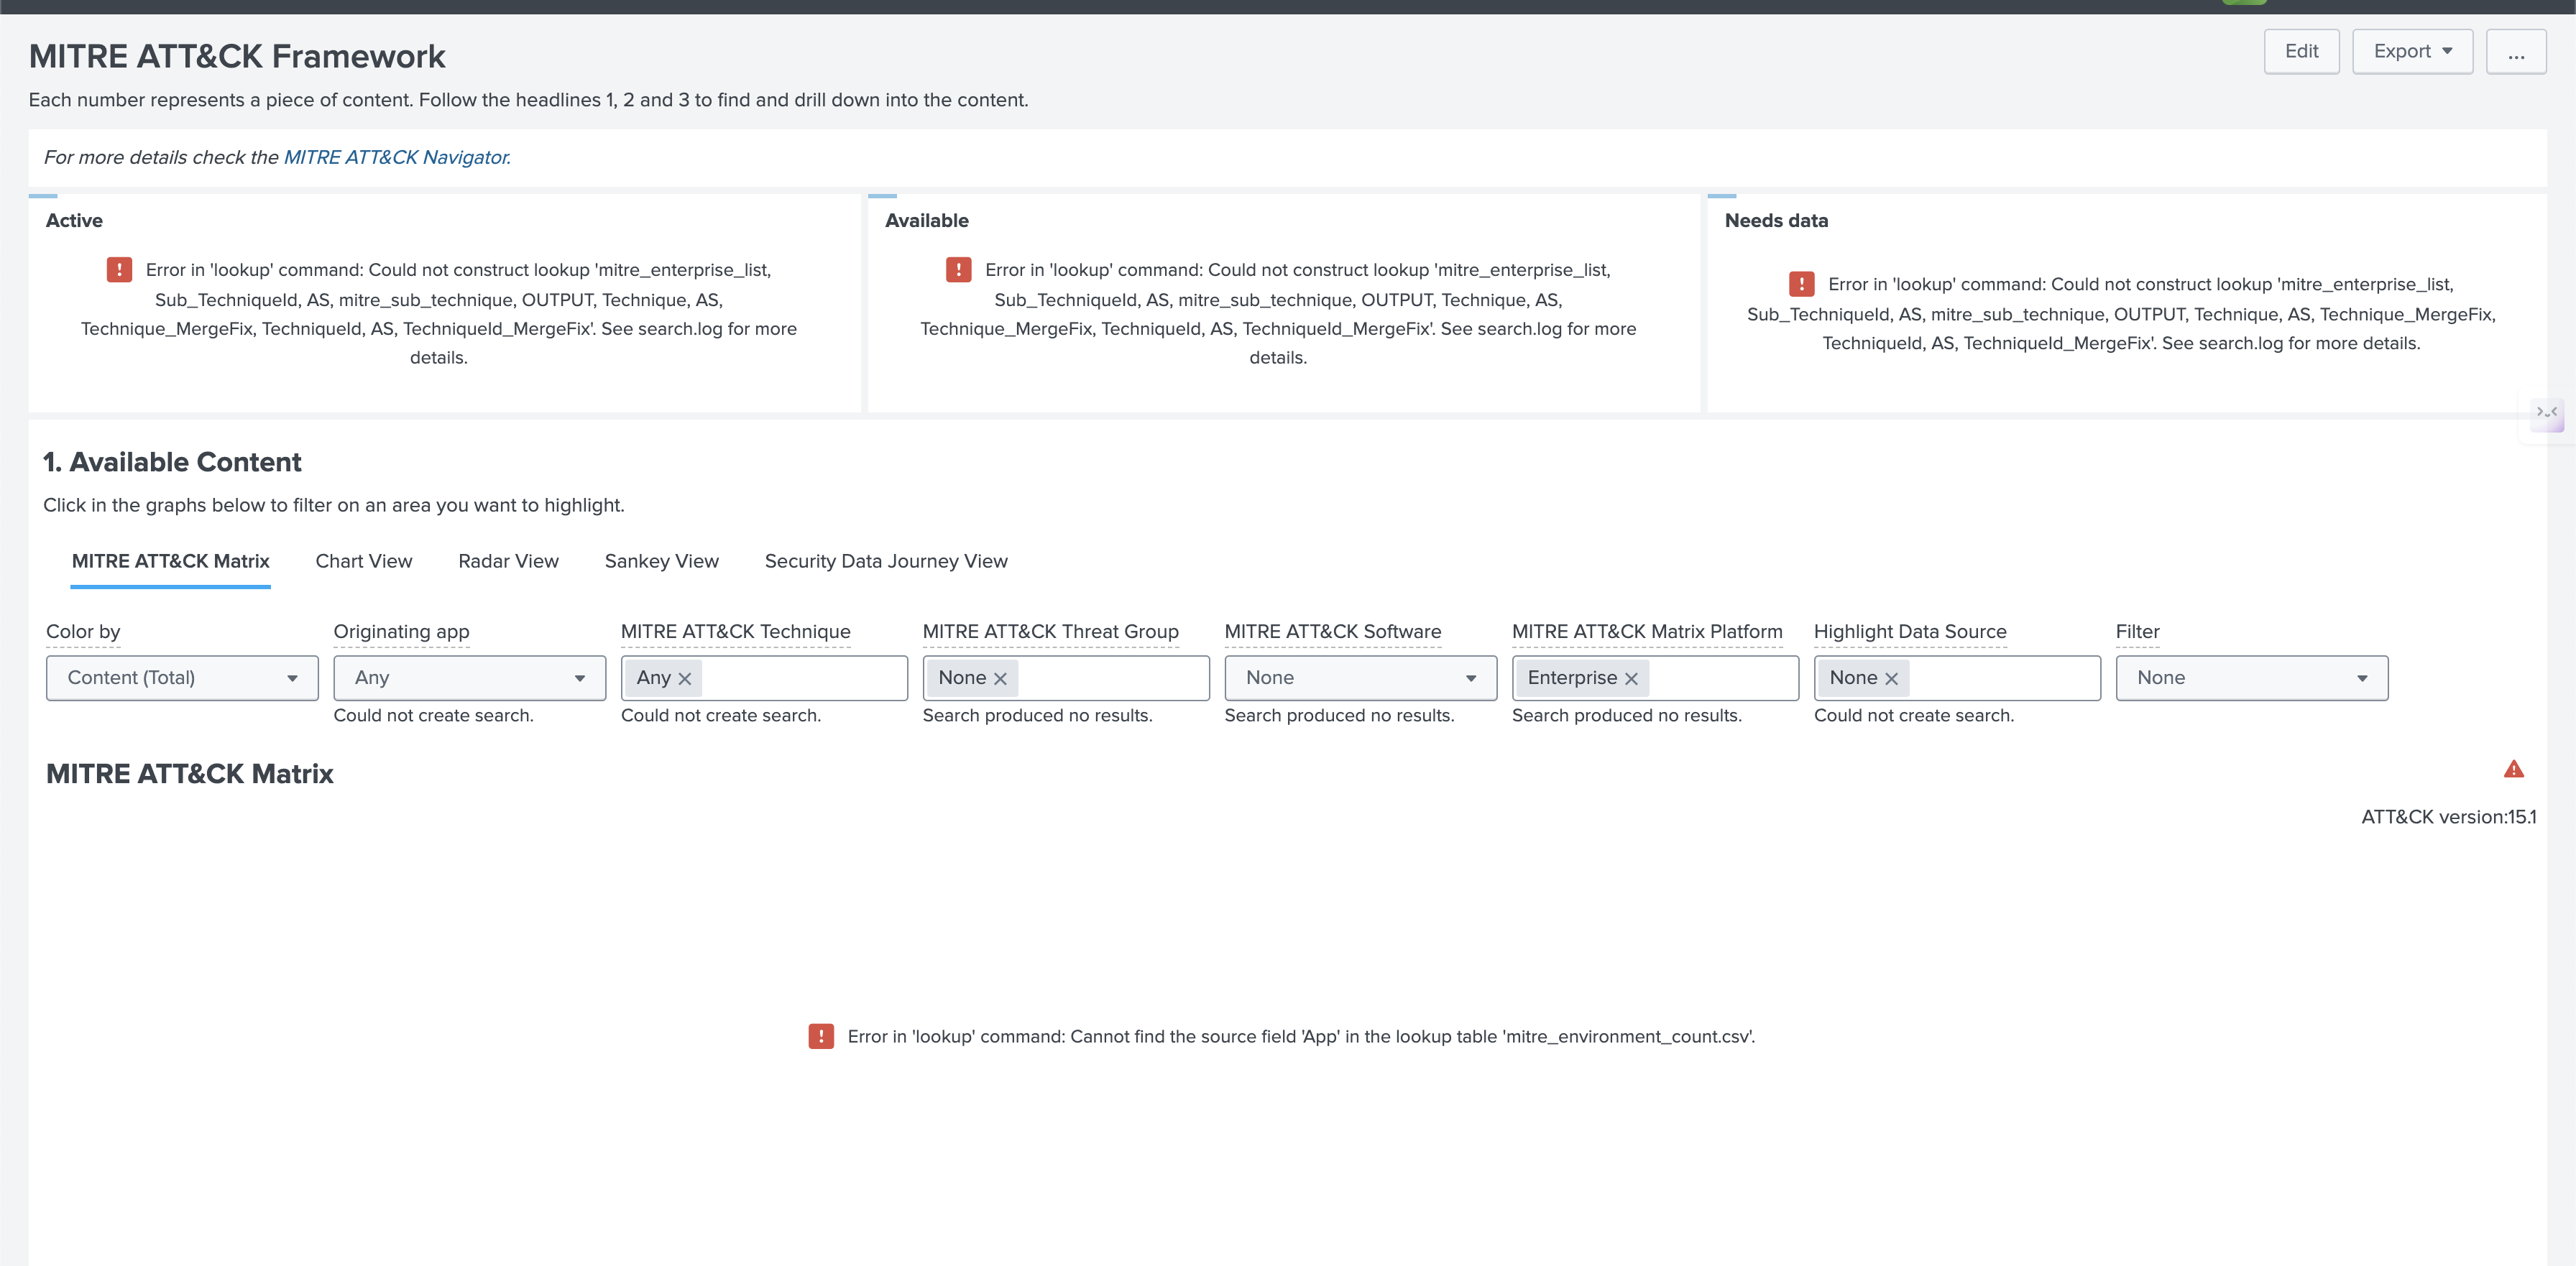Viewport: 2576px width, 1266px height.
Task: Remove the Any tag from MITRE ATT&CK Technique
Action: pyautogui.click(x=685, y=678)
